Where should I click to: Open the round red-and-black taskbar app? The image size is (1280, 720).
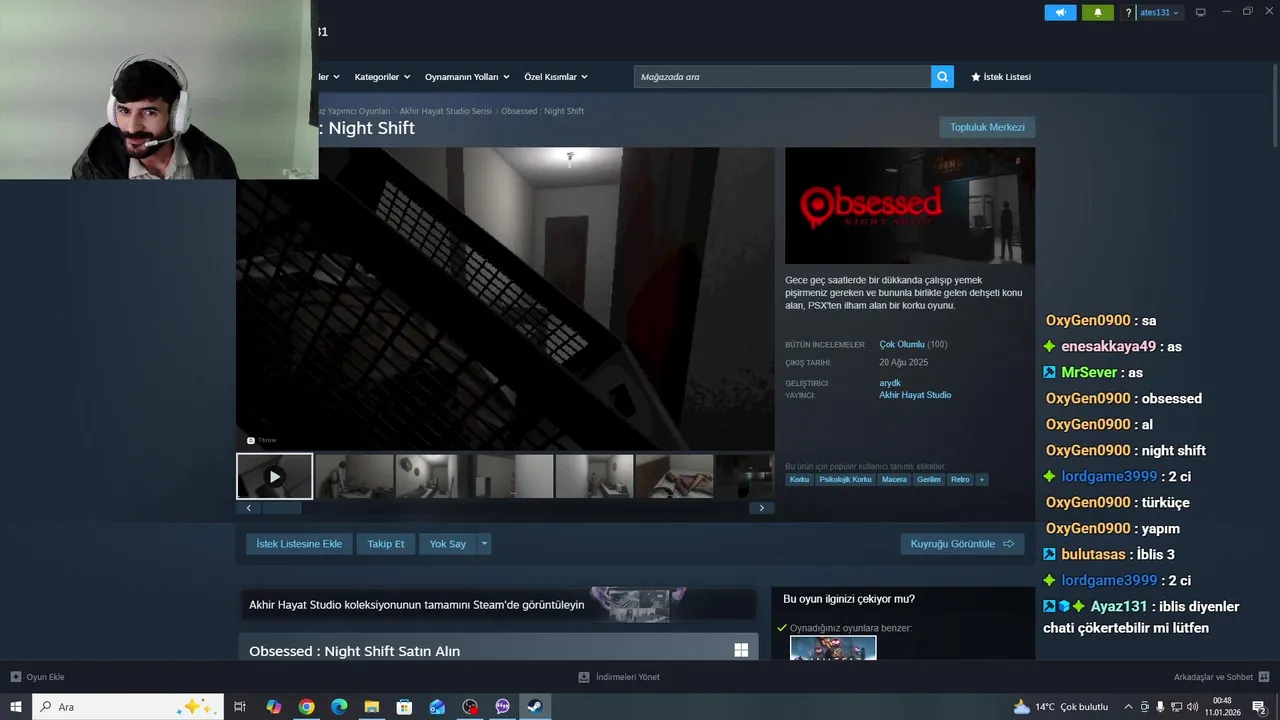point(470,707)
